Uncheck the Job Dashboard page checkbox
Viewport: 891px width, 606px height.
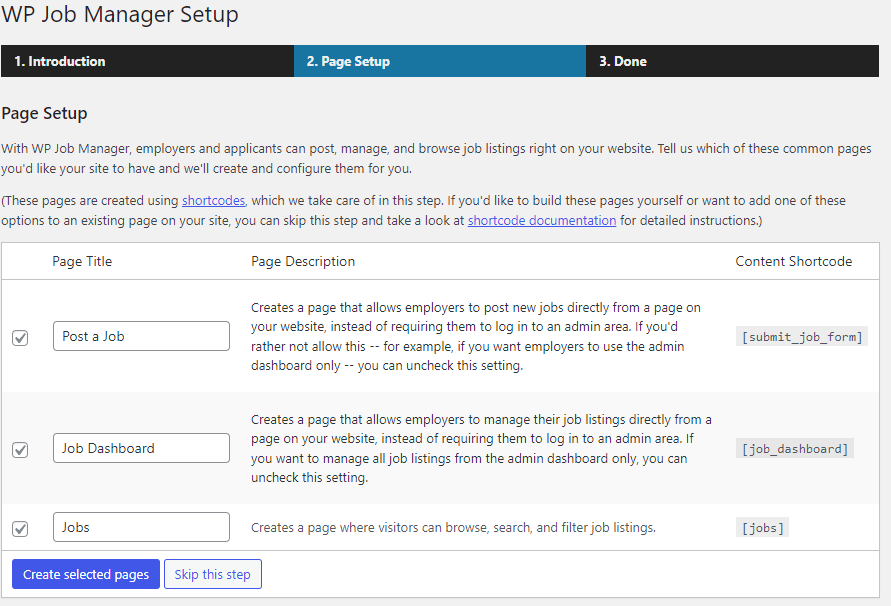[x=20, y=450]
